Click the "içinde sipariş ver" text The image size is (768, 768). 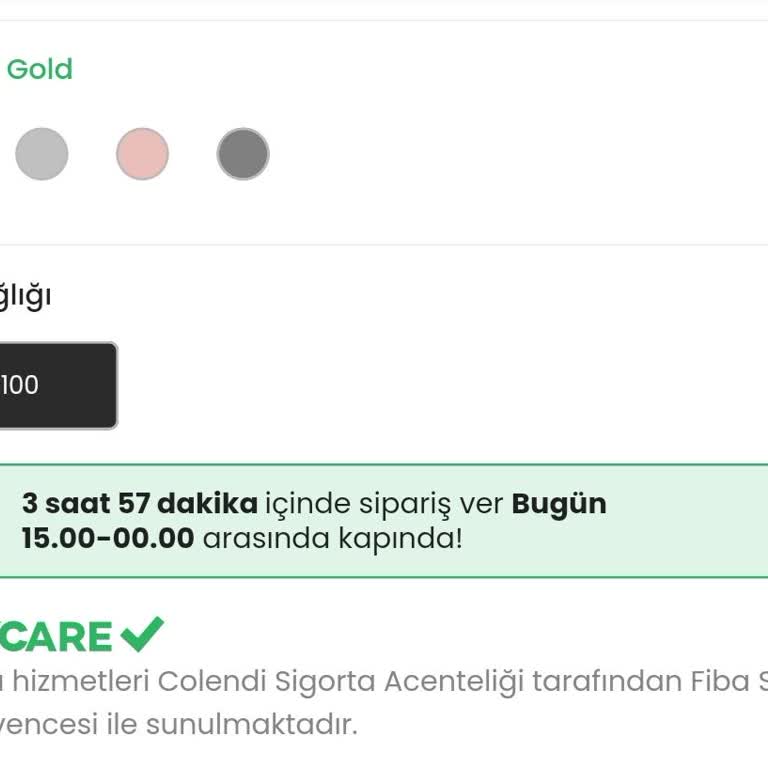click(384, 503)
